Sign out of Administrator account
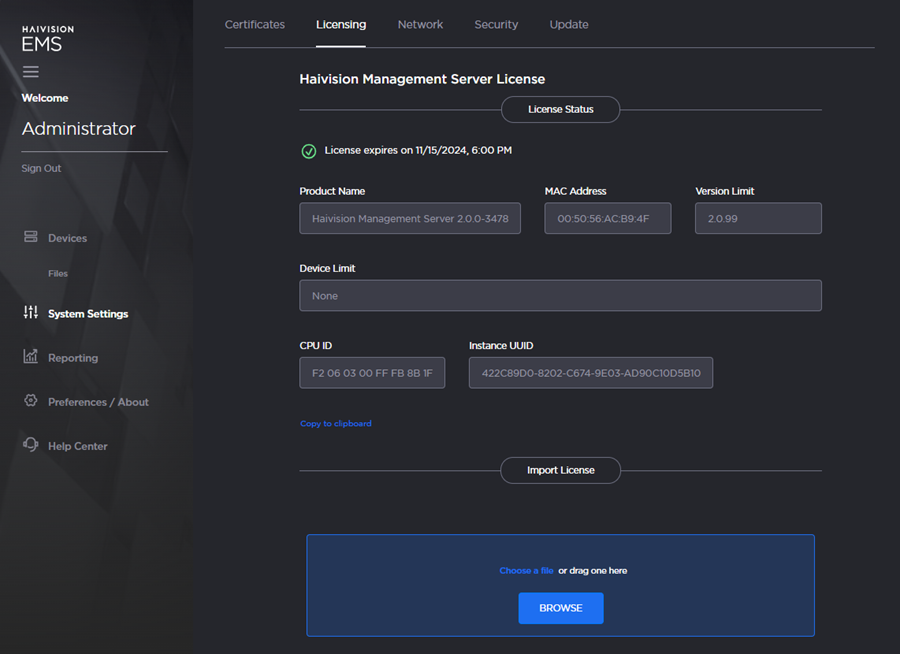 pos(40,168)
